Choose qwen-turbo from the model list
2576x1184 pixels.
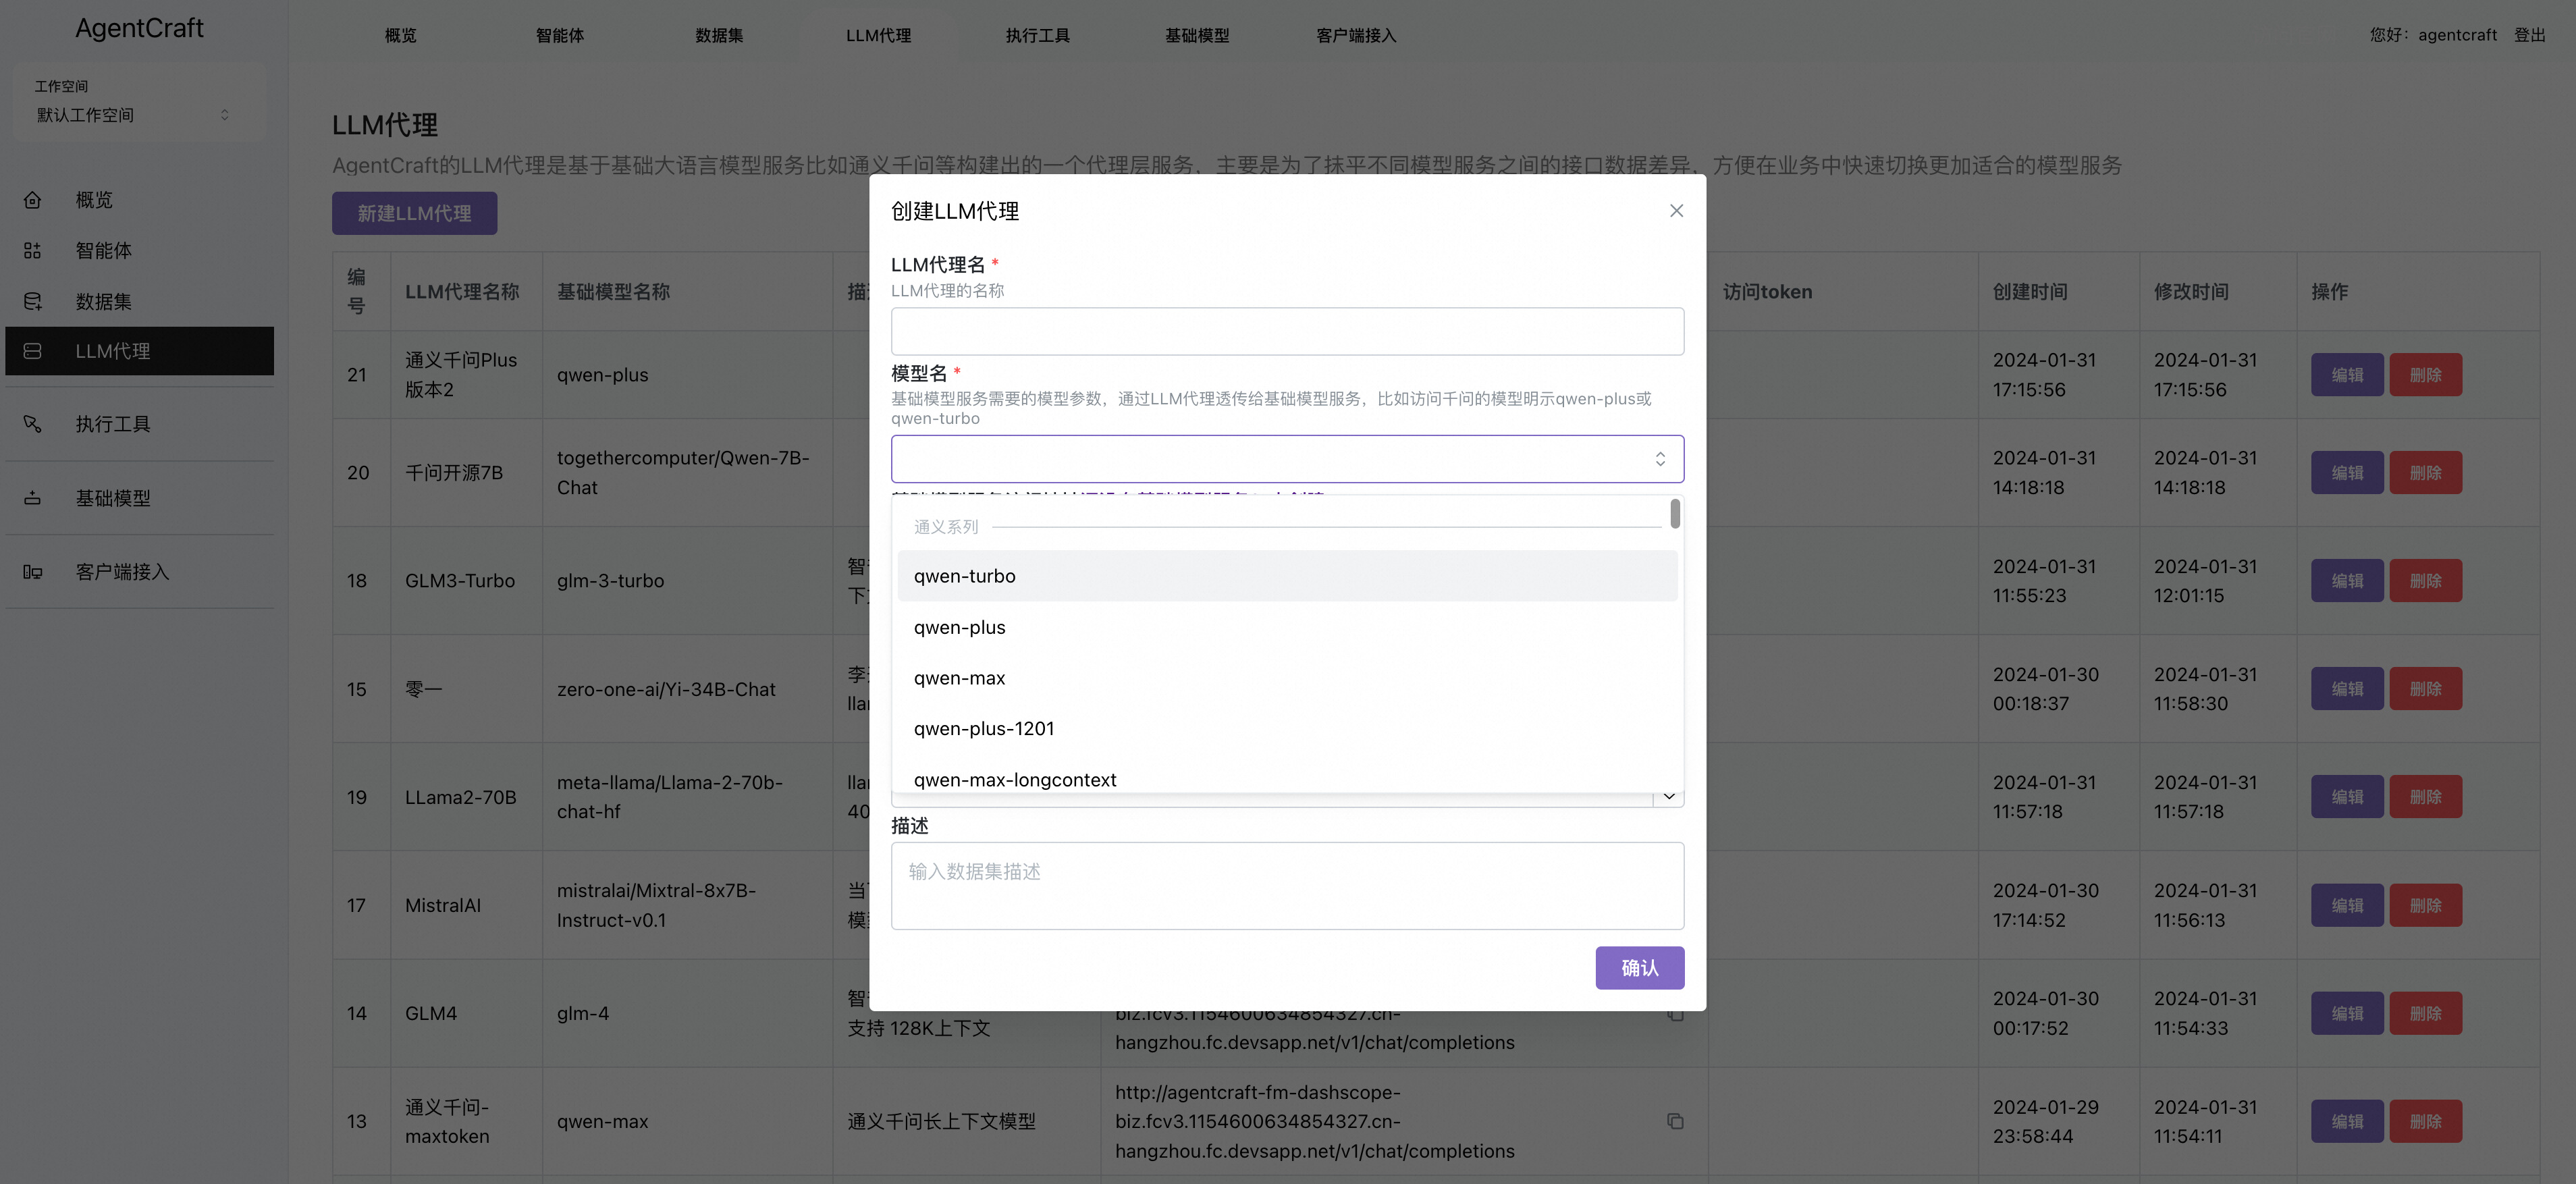click(1287, 576)
